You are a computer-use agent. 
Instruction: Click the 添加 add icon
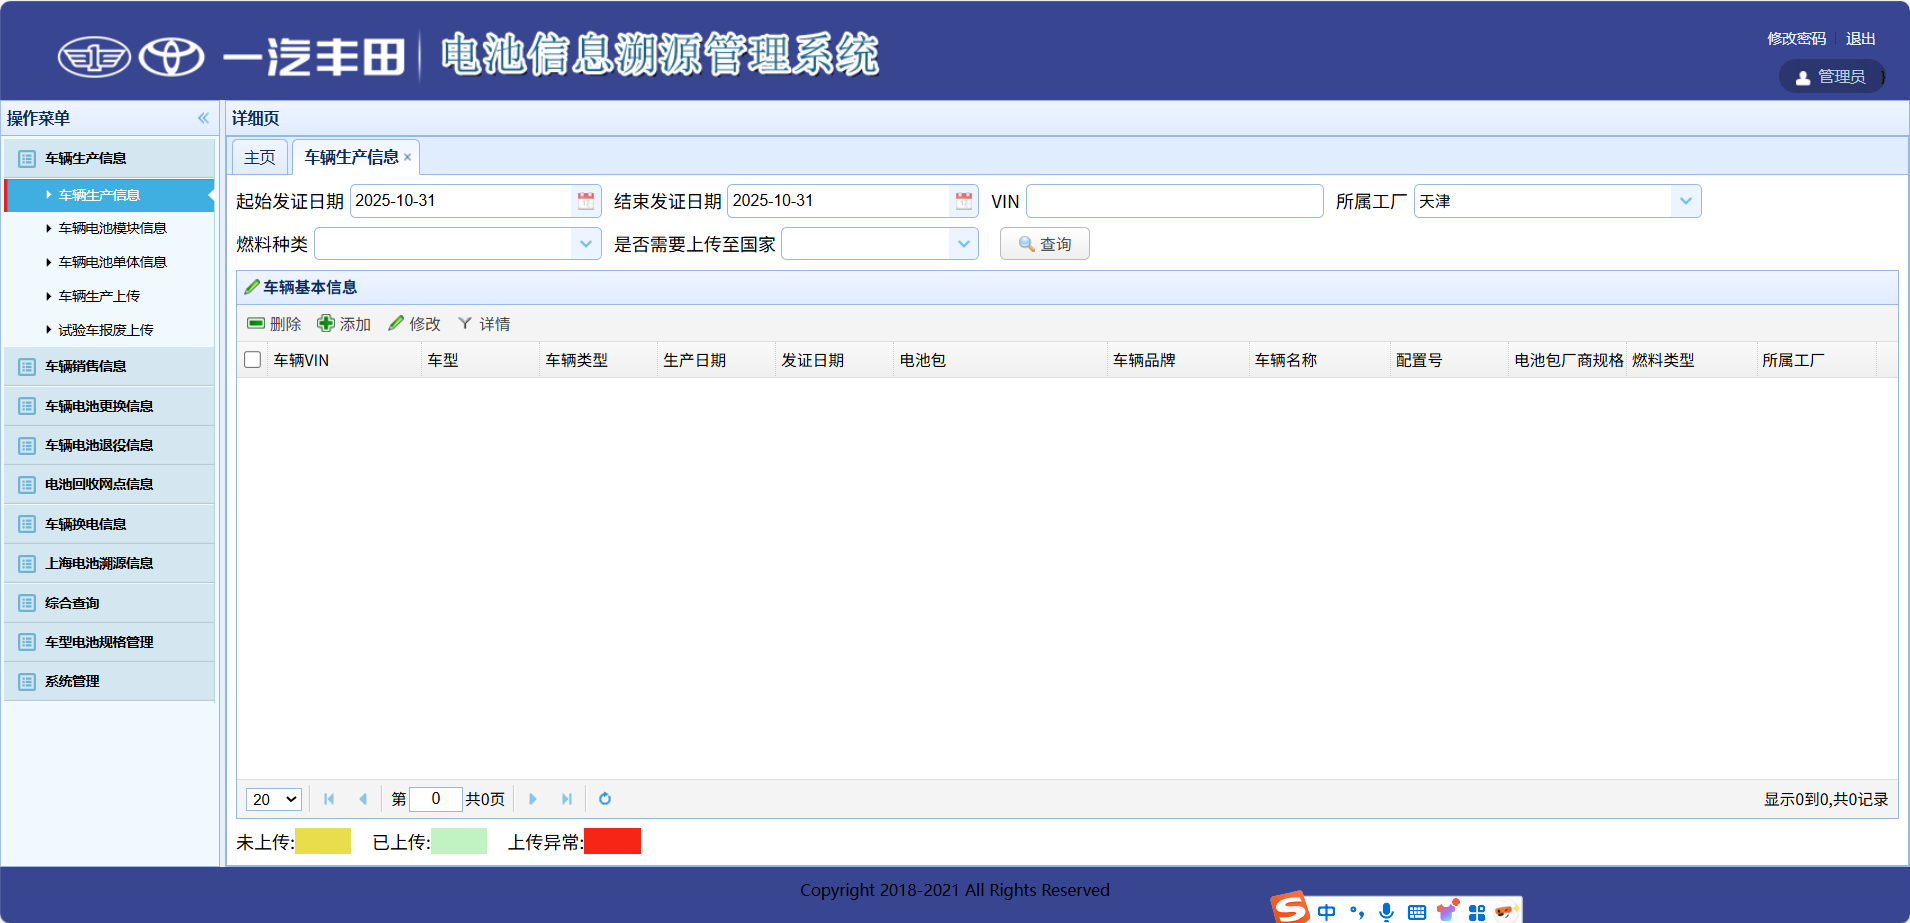(x=327, y=323)
